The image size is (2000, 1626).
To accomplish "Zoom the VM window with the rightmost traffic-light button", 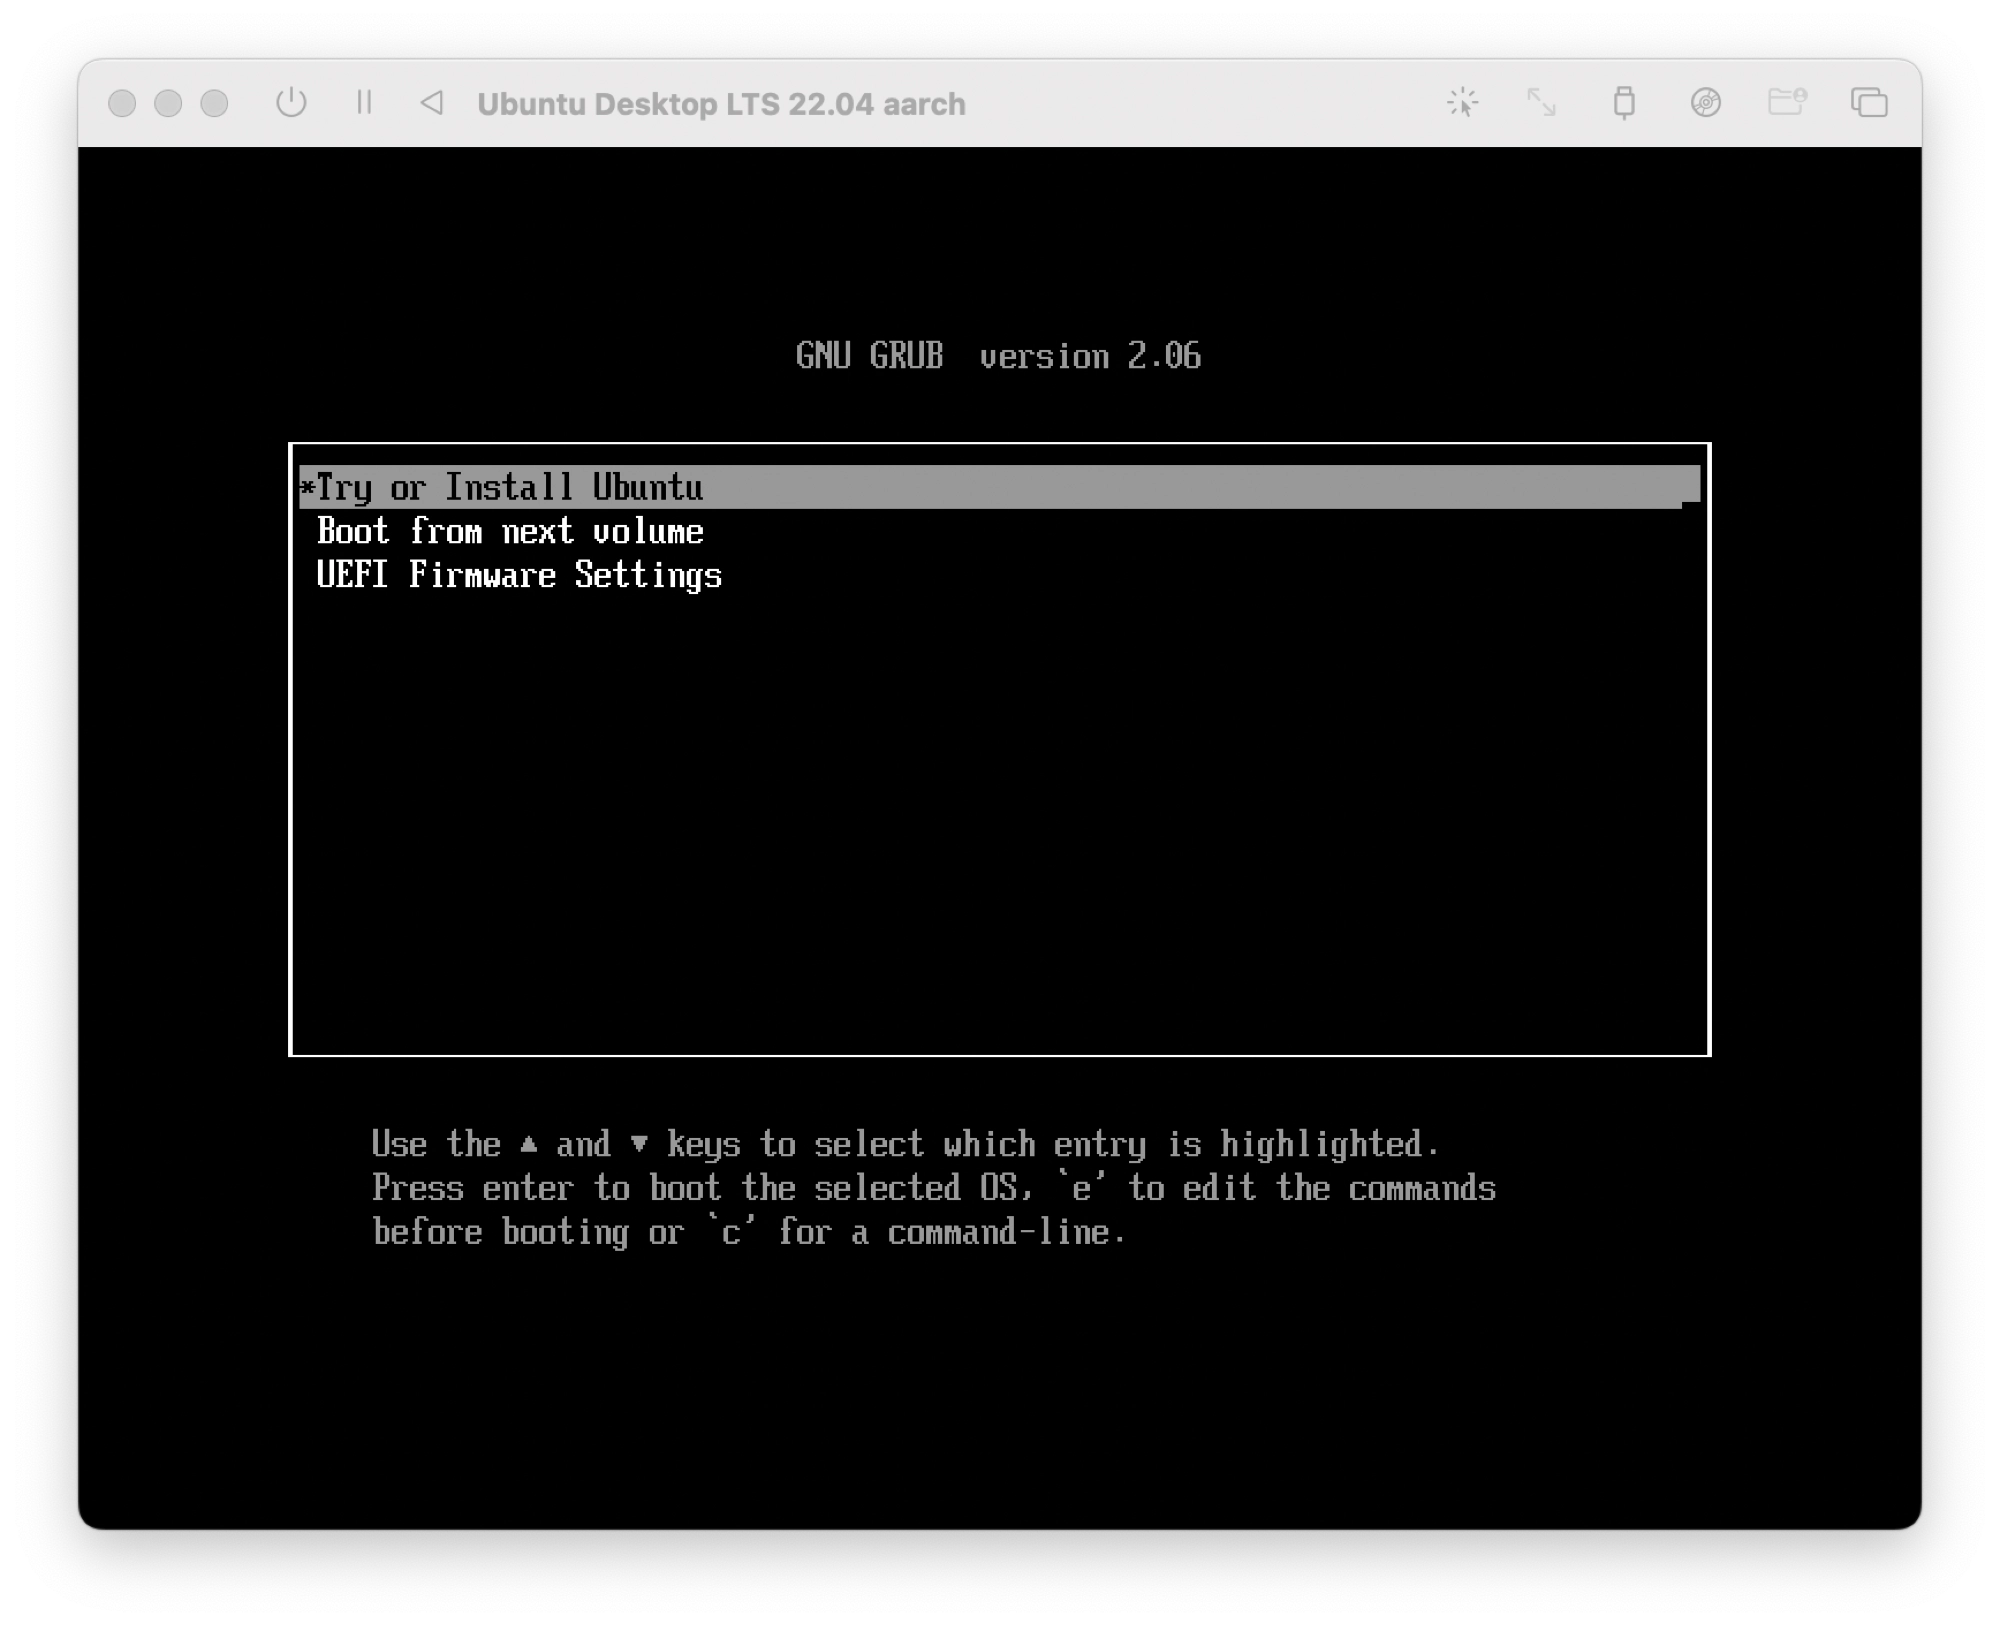I will [x=214, y=103].
